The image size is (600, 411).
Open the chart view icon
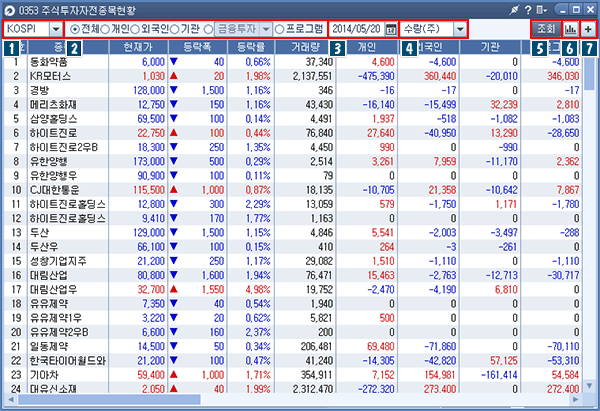point(571,29)
